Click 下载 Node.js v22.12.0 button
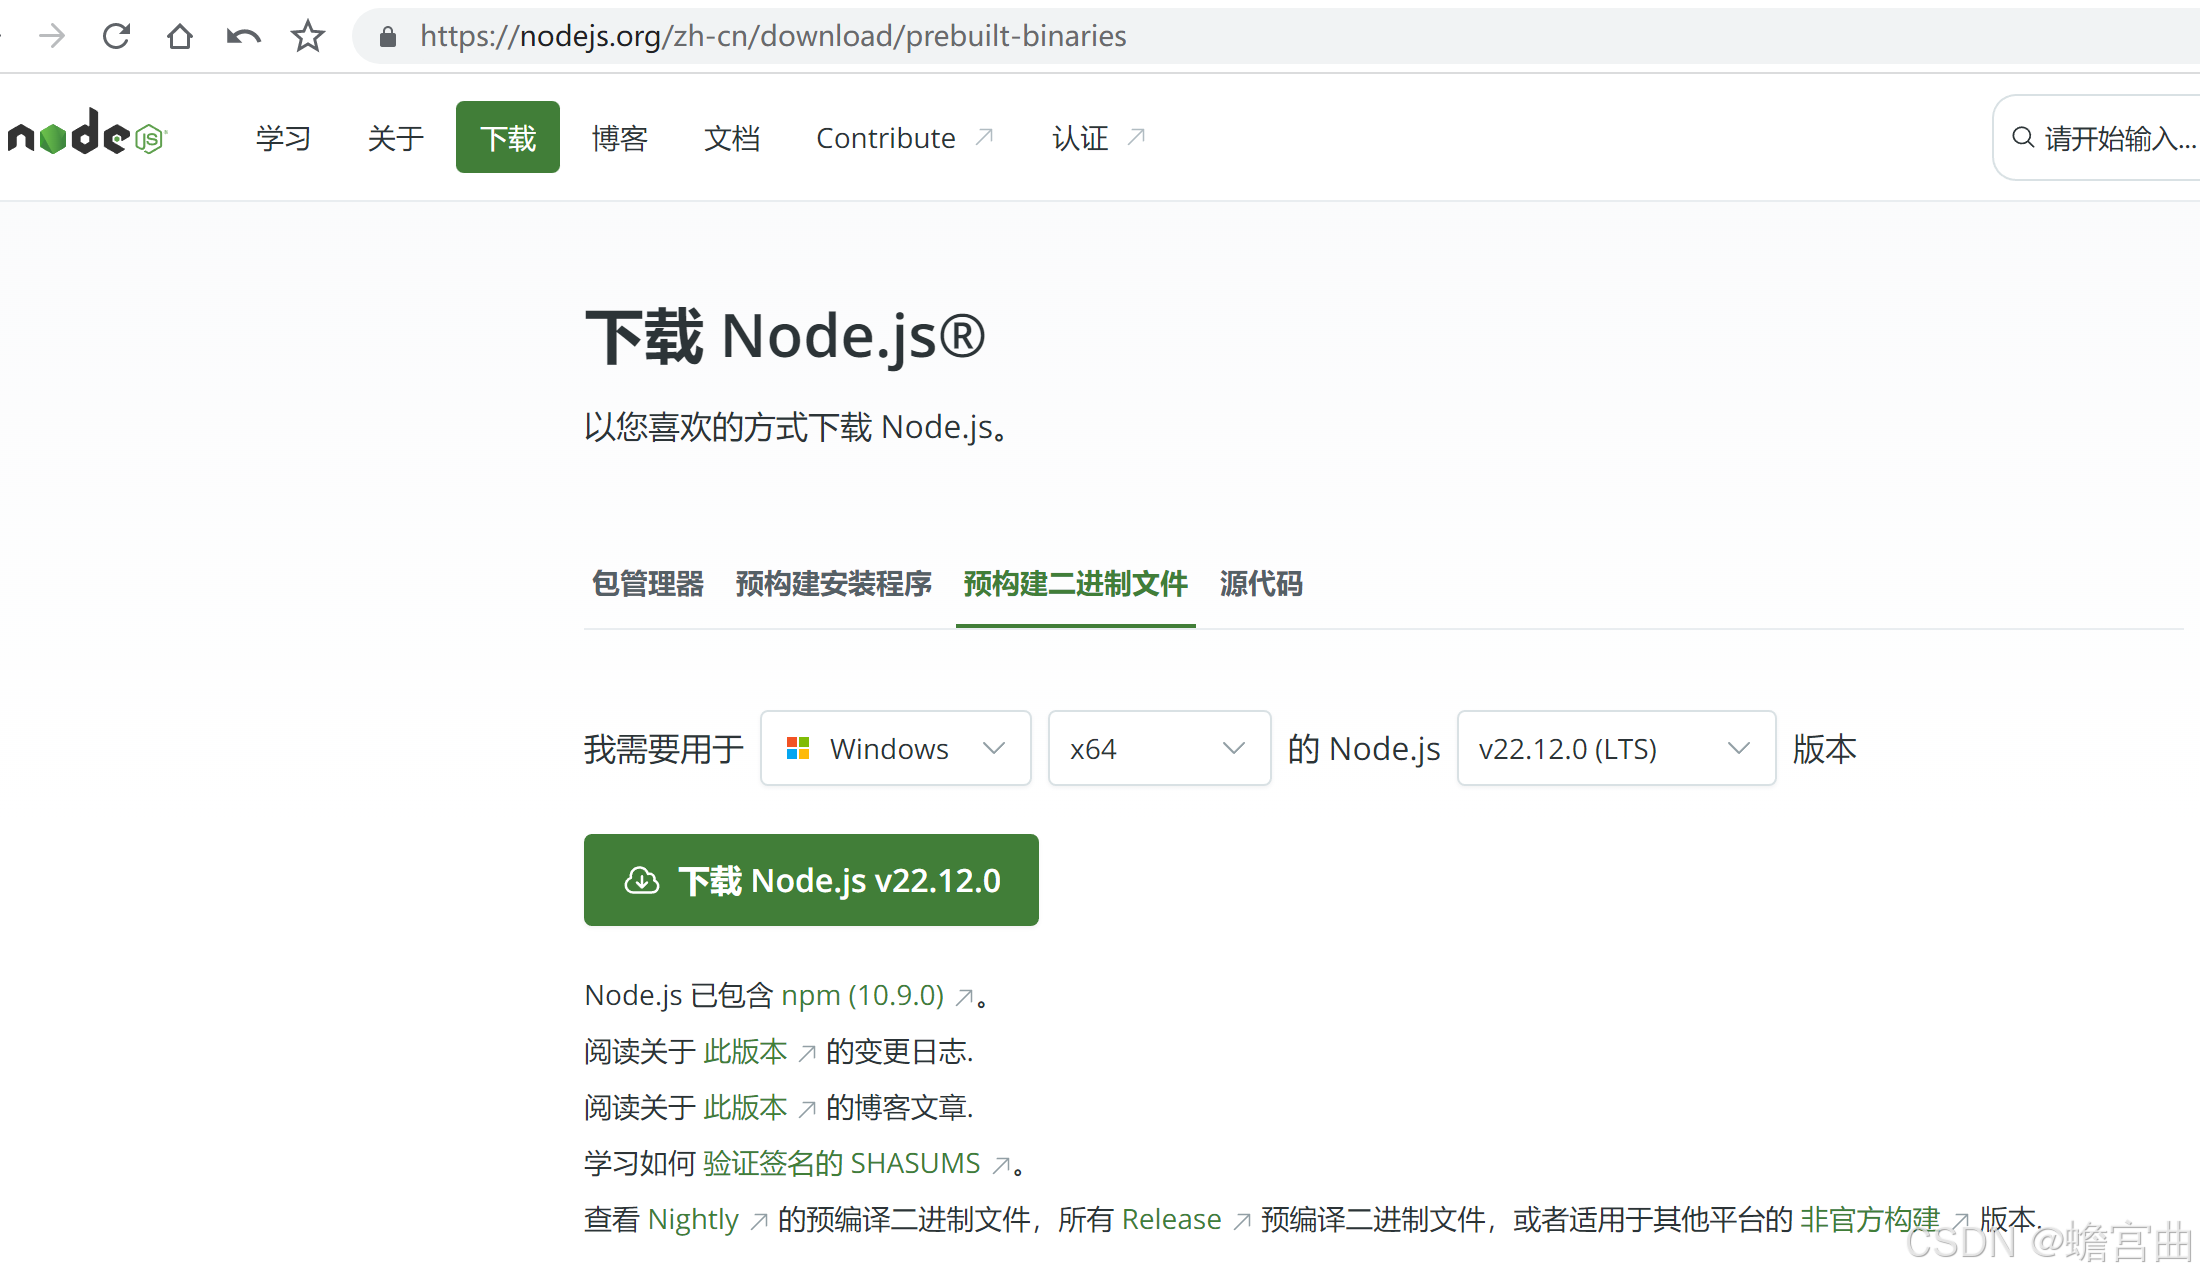 (x=811, y=880)
